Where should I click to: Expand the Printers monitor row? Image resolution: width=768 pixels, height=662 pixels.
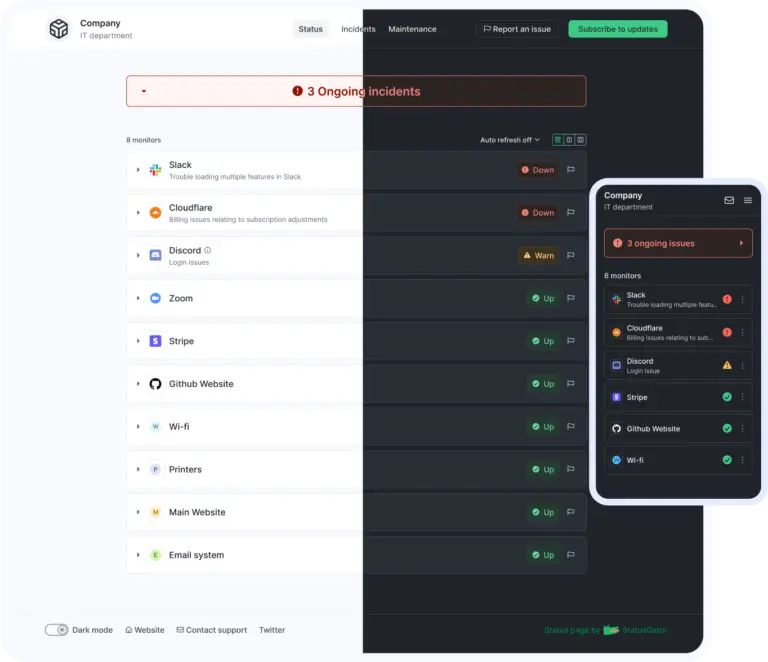click(138, 469)
